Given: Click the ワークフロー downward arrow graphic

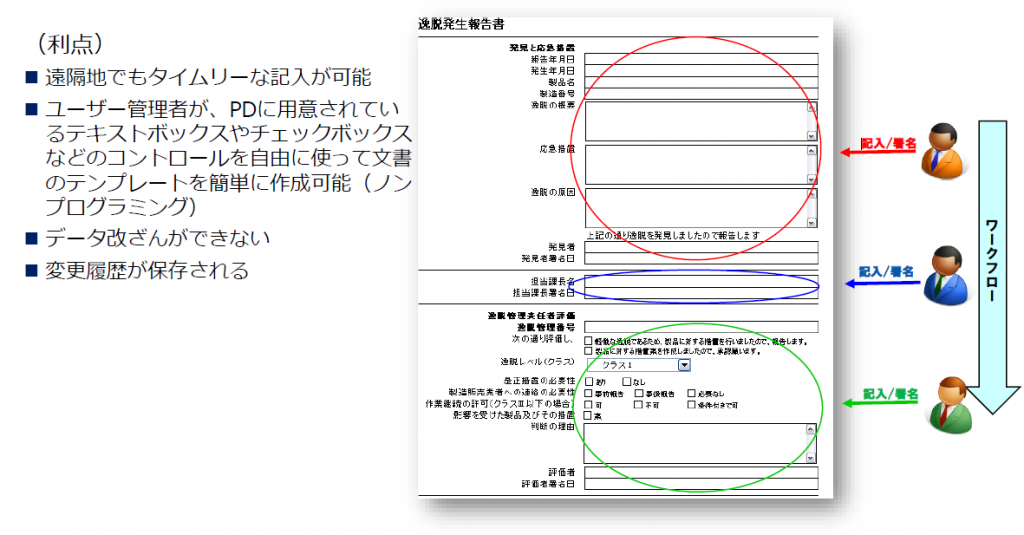Looking at the screenshot, I should tap(993, 267).
